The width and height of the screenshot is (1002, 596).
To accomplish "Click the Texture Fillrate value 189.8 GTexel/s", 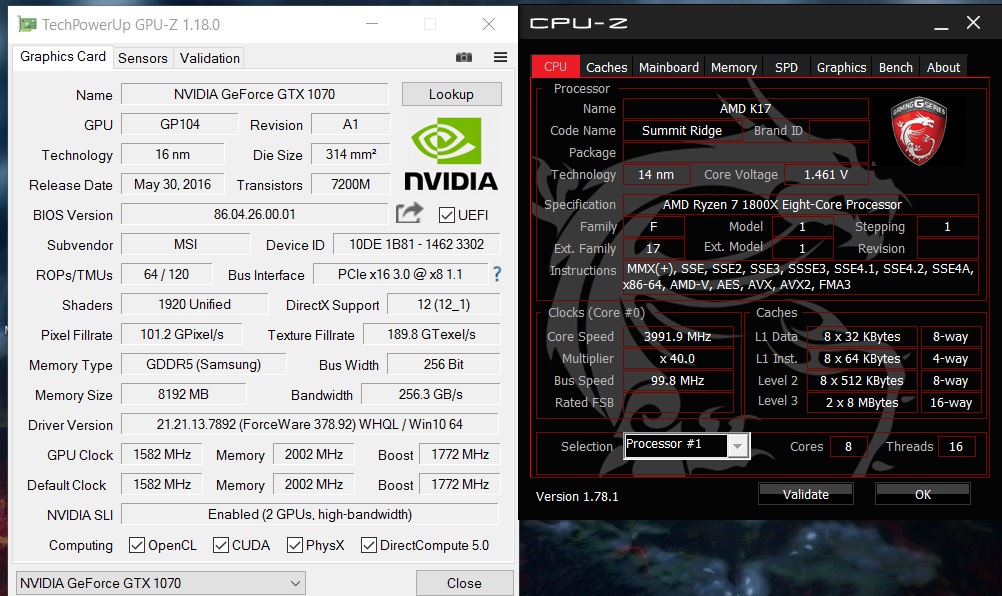I will (431, 334).
